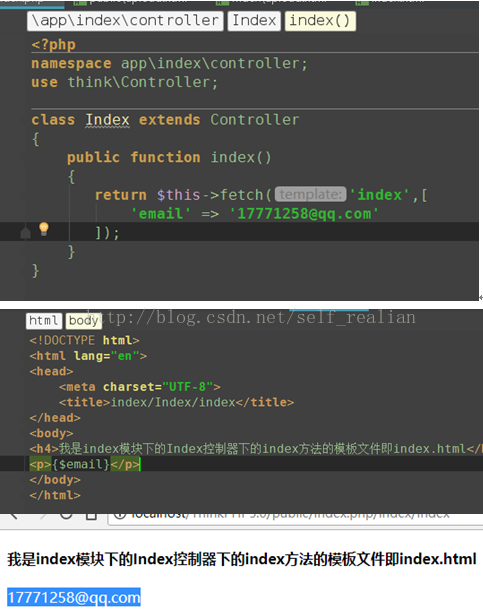Click 'extends' keyword in class declaration

169,120
